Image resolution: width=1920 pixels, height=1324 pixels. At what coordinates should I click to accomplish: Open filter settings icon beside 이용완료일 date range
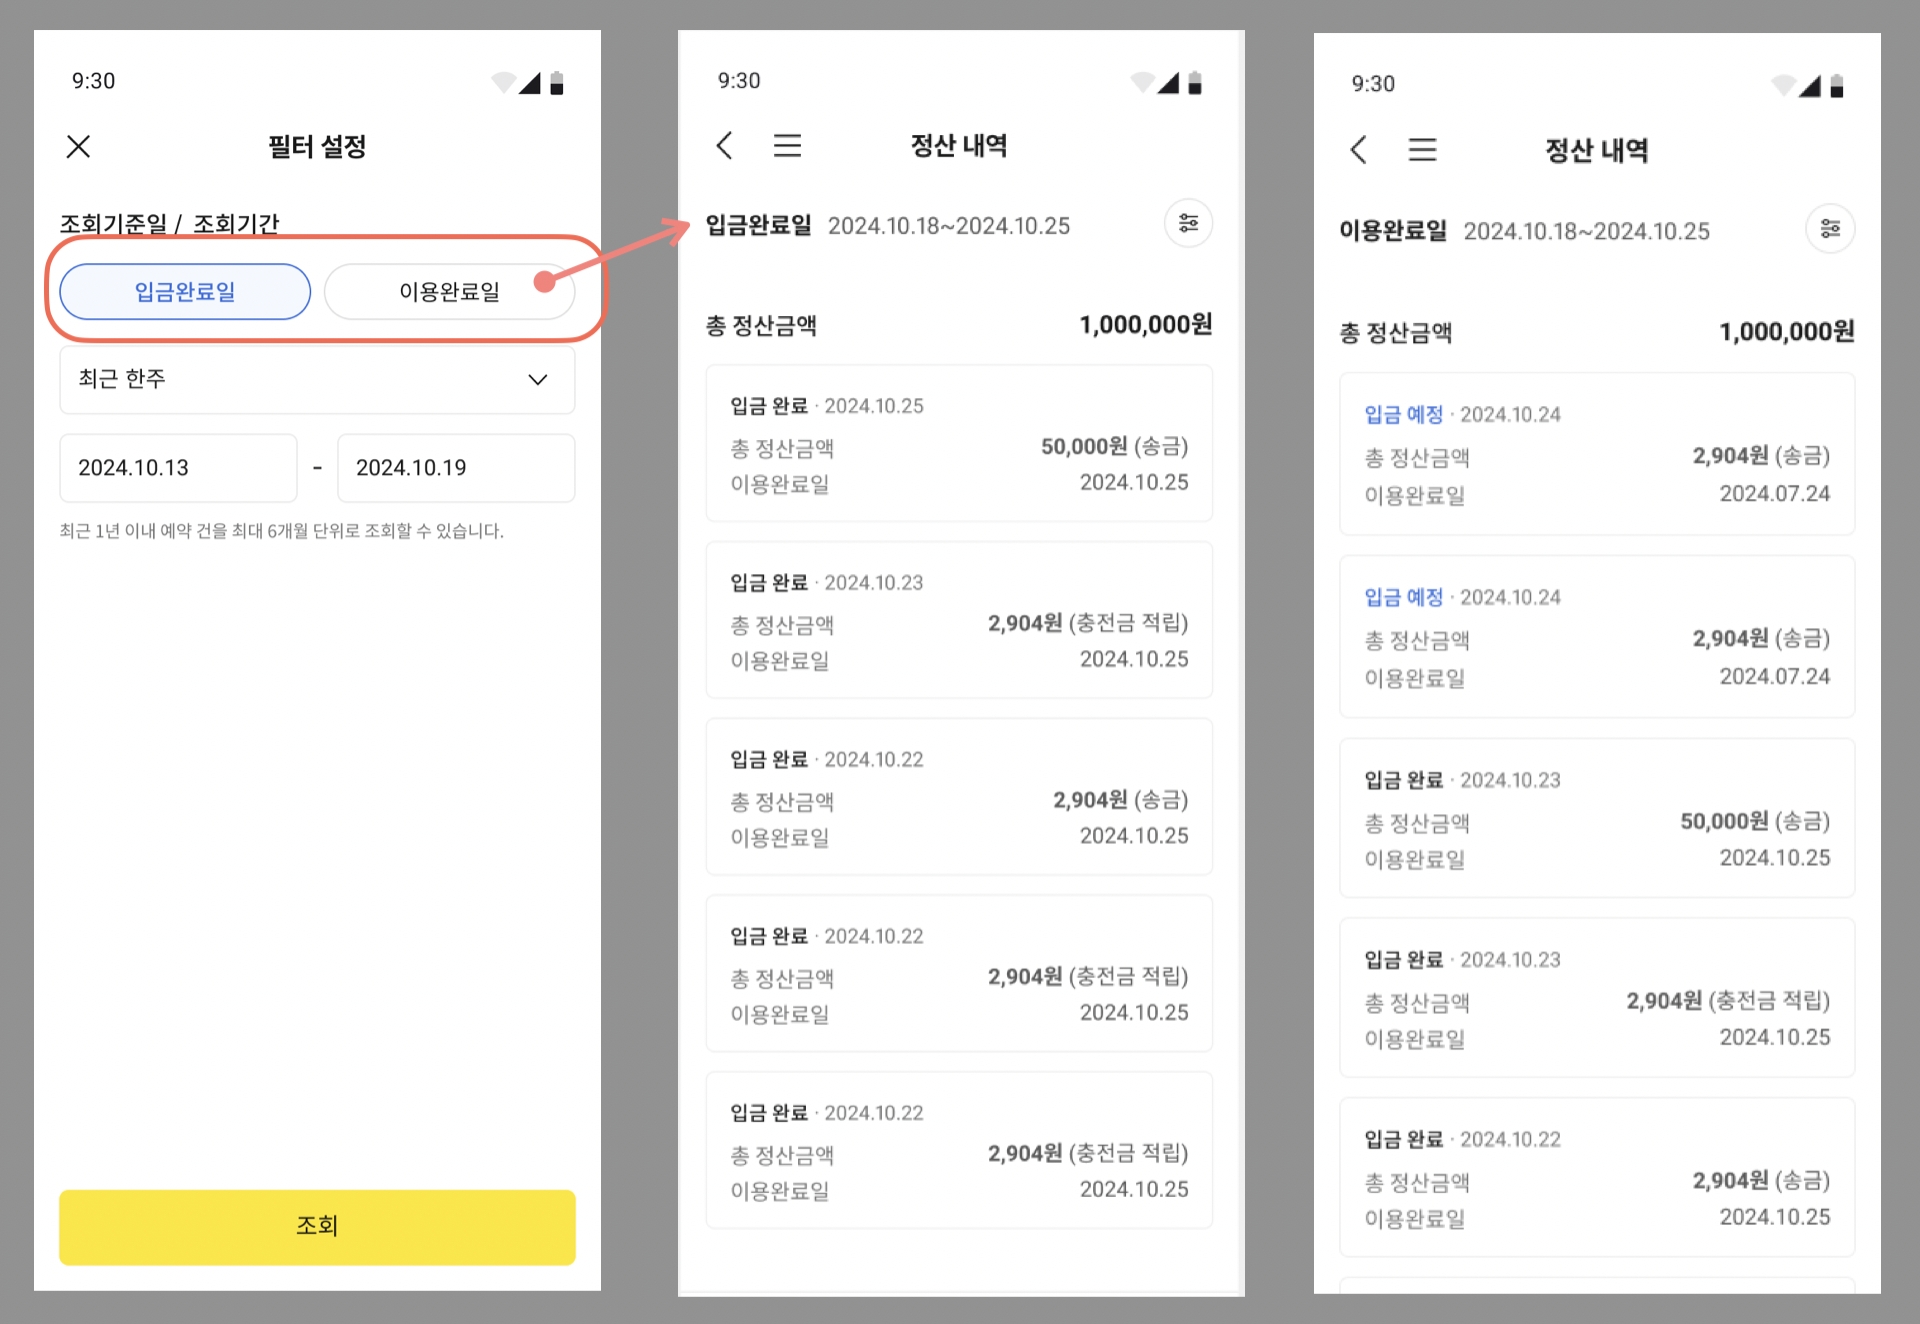(x=1829, y=230)
